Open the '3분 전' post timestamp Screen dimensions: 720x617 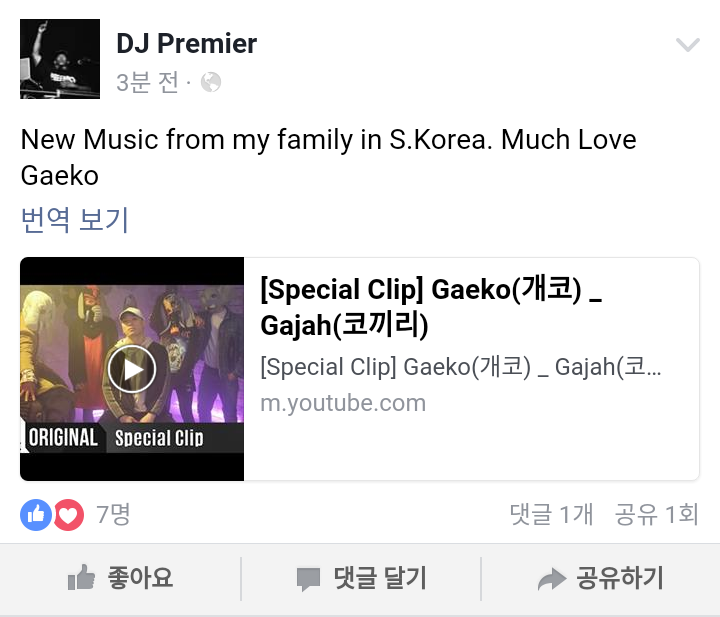click(147, 83)
